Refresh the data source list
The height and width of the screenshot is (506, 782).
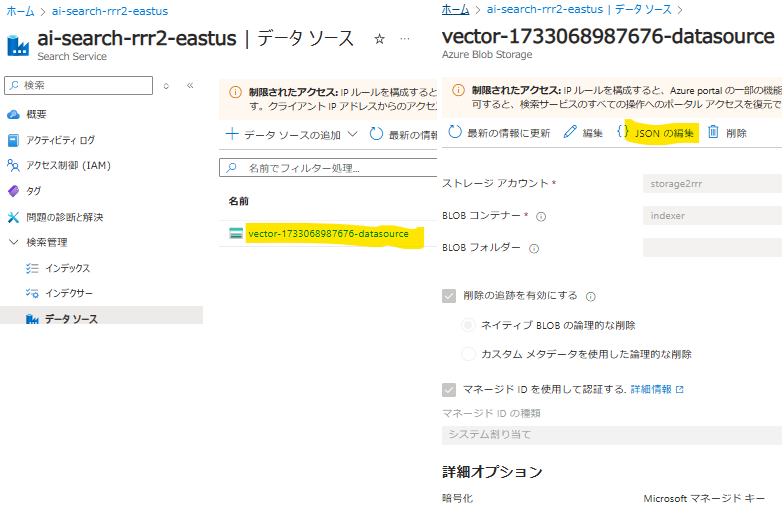404,135
